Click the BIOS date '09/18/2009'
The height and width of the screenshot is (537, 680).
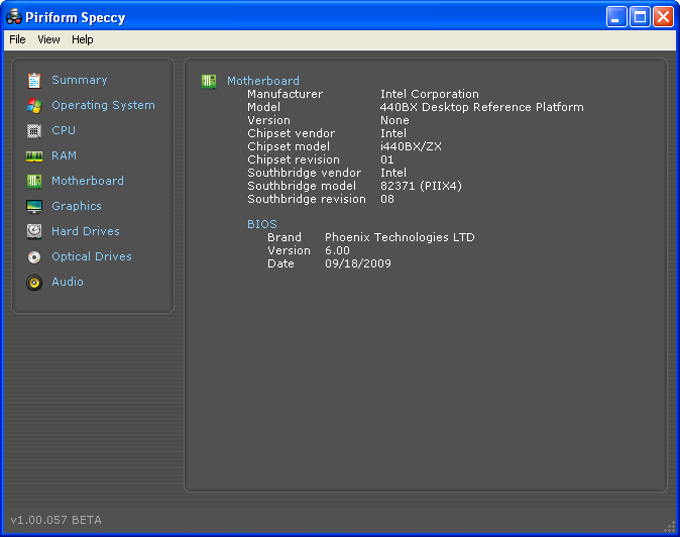pyautogui.click(x=358, y=264)
